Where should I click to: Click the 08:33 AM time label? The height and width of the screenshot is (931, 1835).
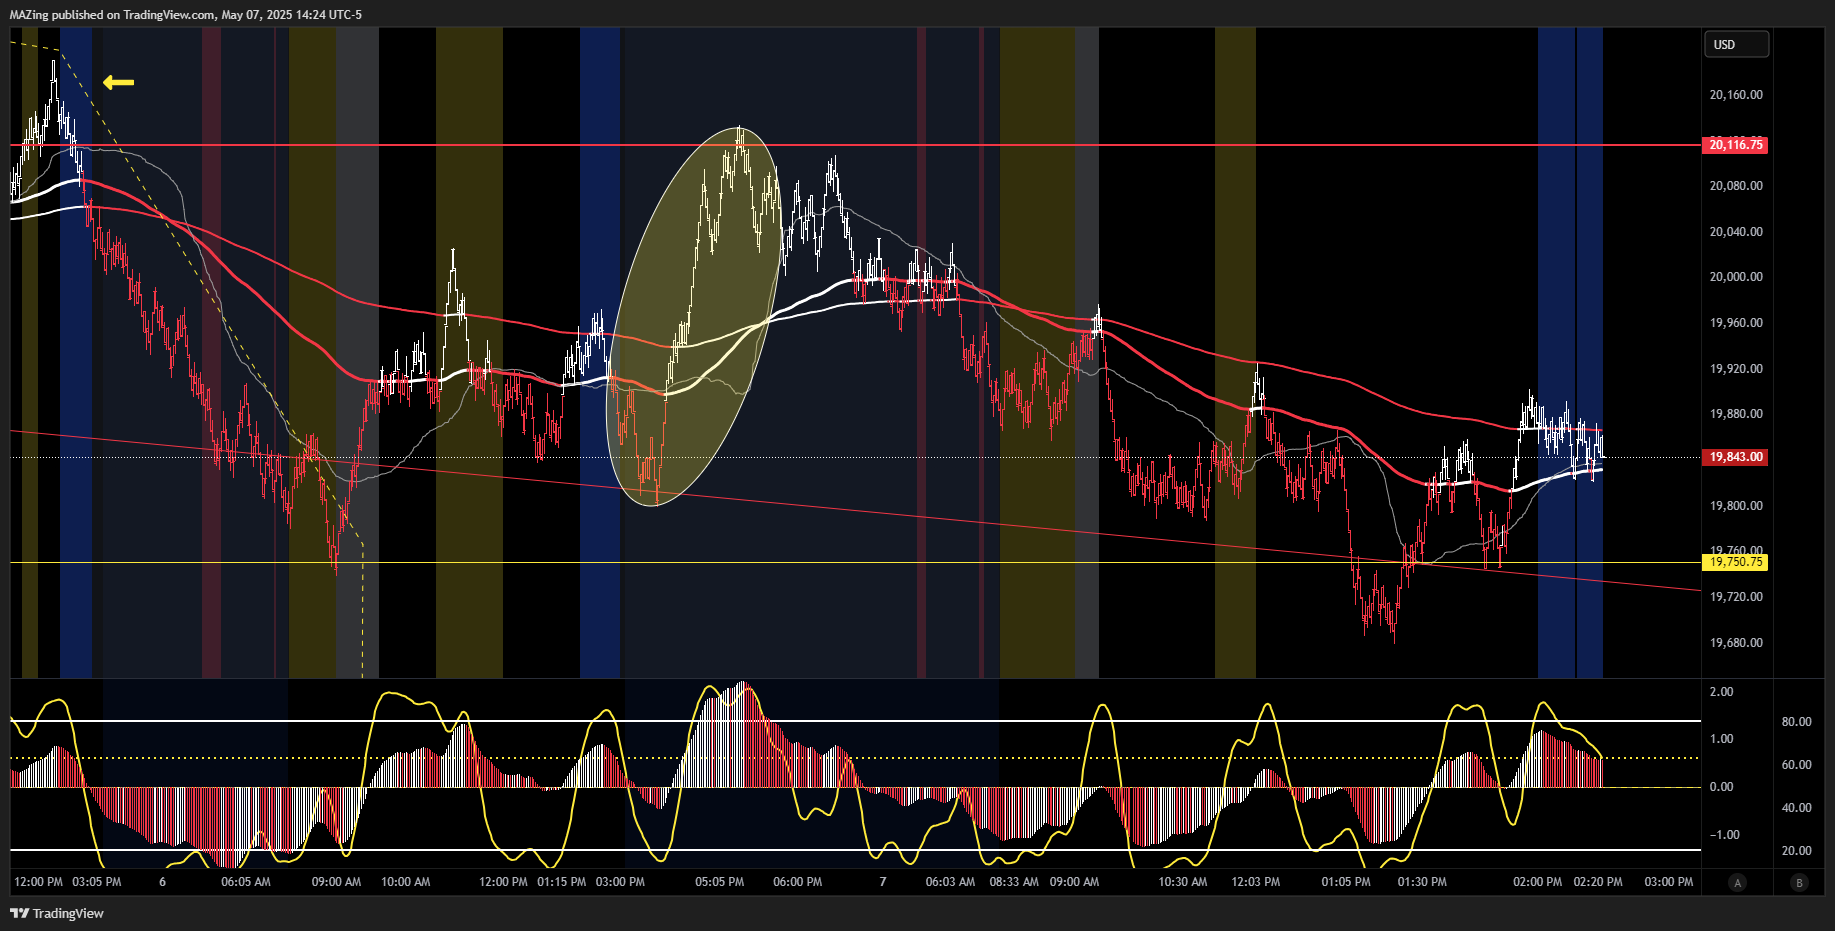pos(1014,882)
